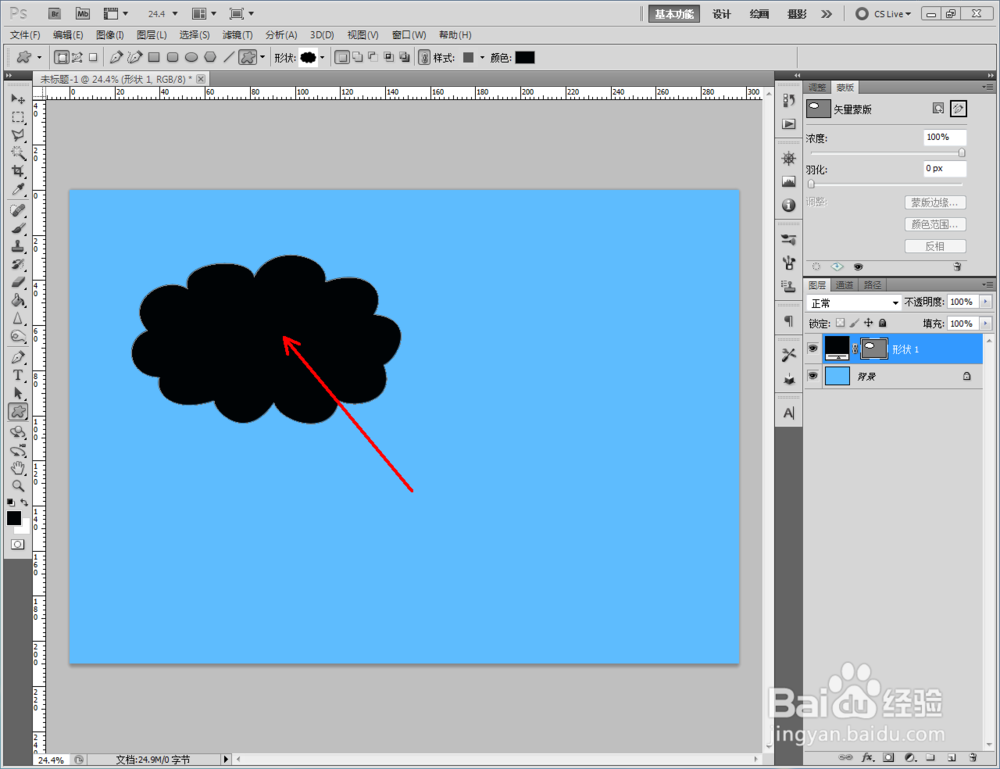This screenshot has width=1000, height=769.
Task: Choose Polygon shape in options bar
Action: [x=210, y=57]
